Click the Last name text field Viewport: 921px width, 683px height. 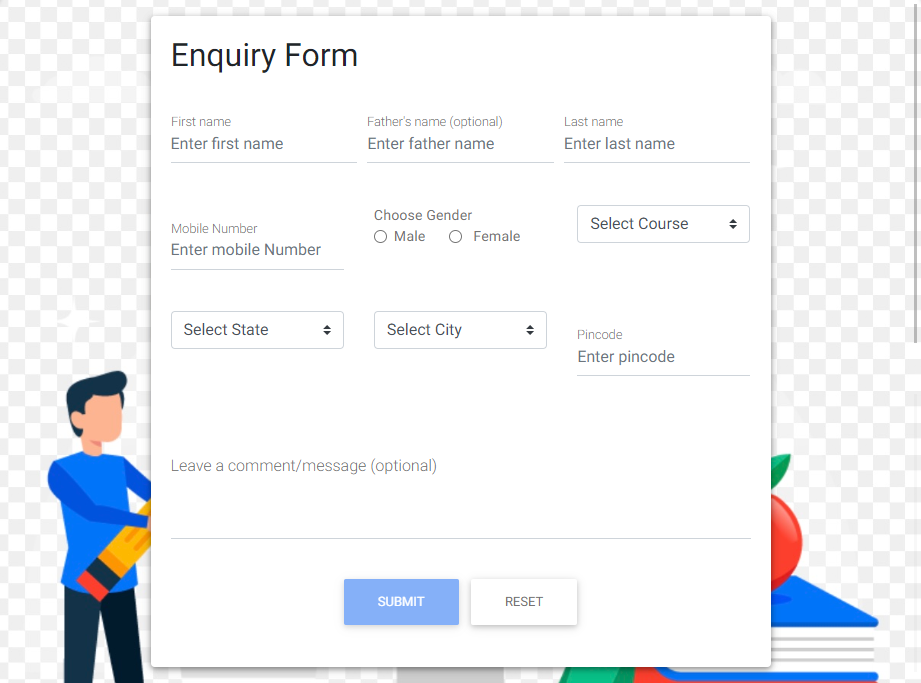coord(656,144)
